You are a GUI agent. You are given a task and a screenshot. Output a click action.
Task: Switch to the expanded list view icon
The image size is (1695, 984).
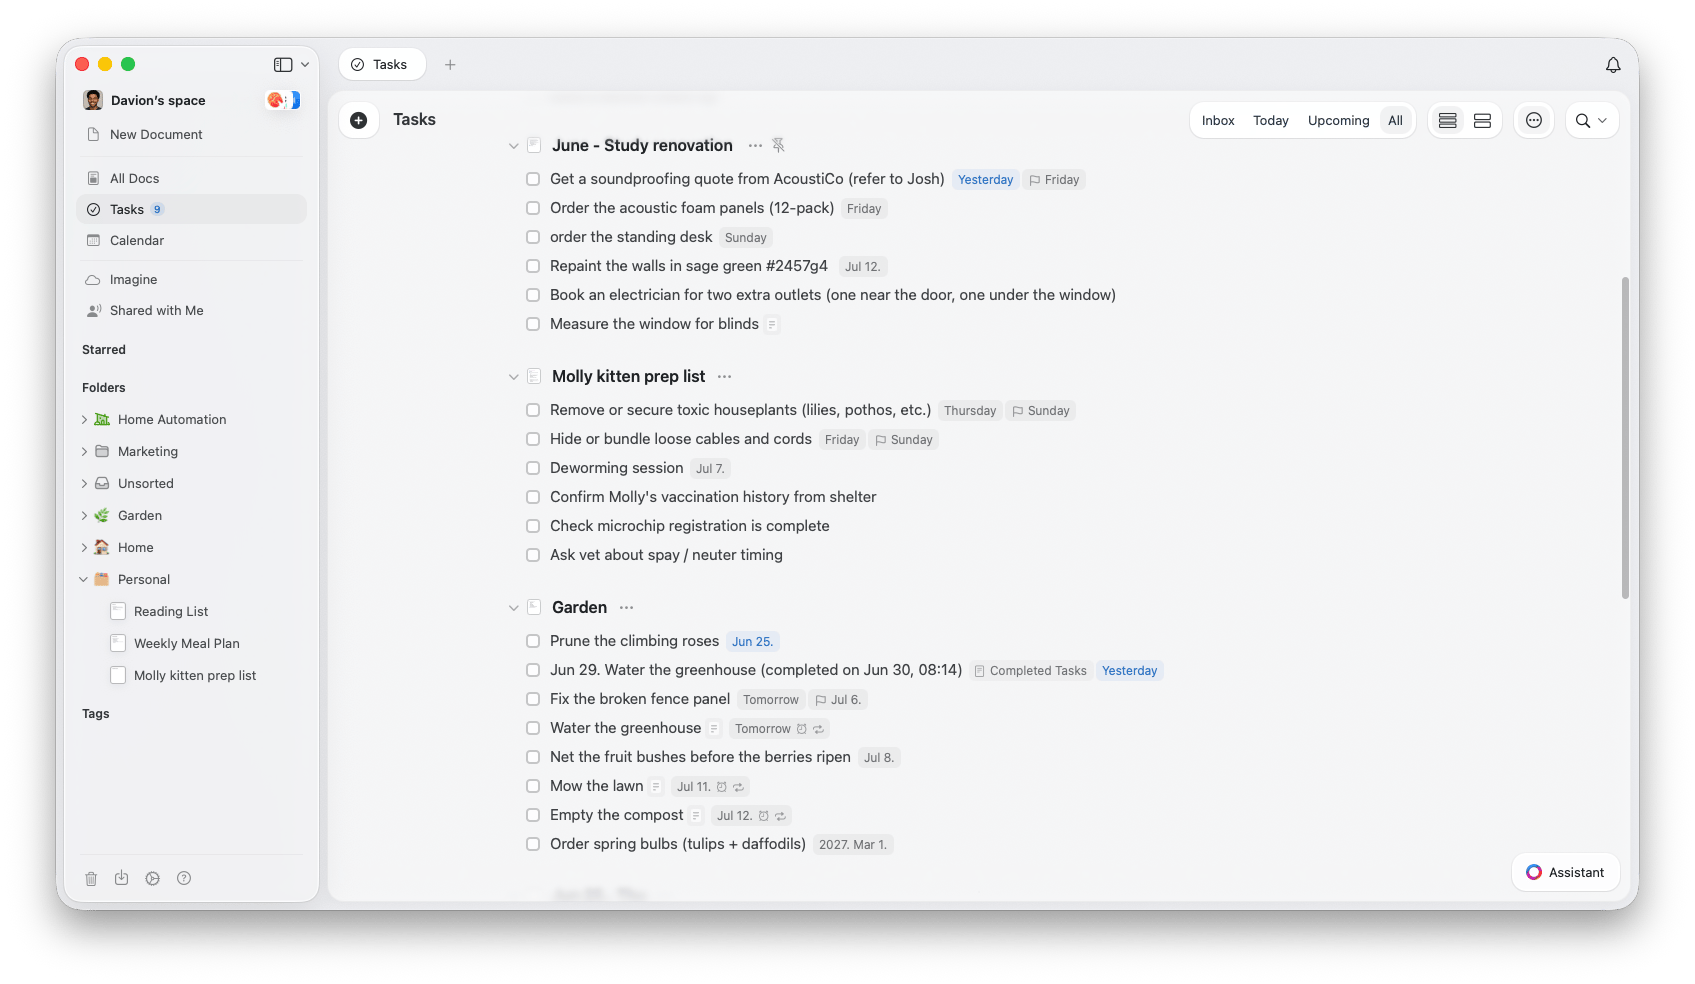(x=1483, y=121)
